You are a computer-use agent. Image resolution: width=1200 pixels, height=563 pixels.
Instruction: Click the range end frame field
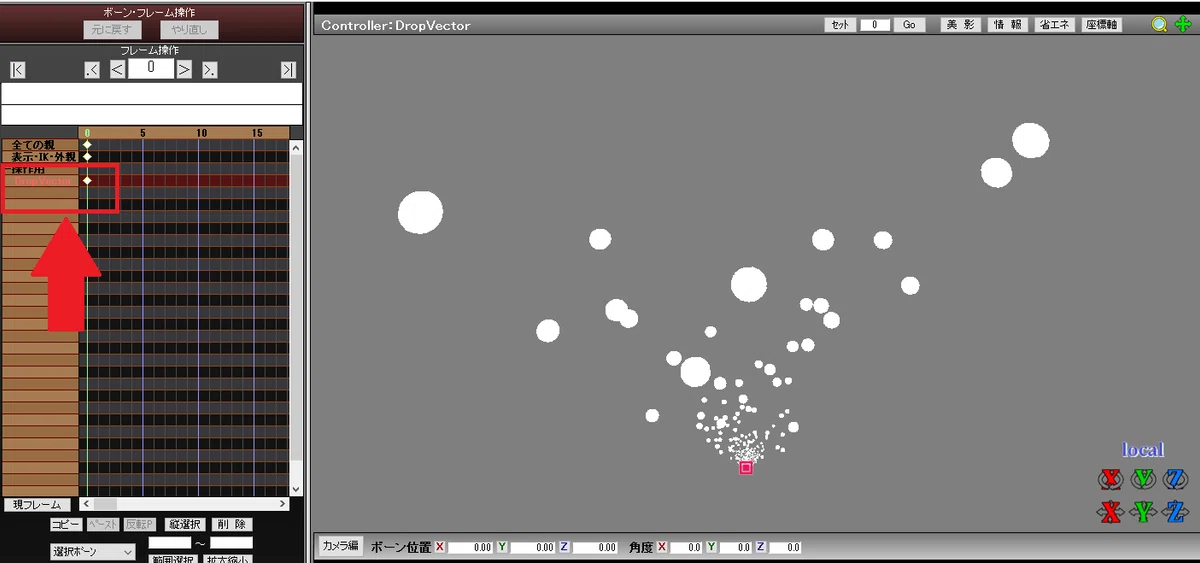coord(231,542)
